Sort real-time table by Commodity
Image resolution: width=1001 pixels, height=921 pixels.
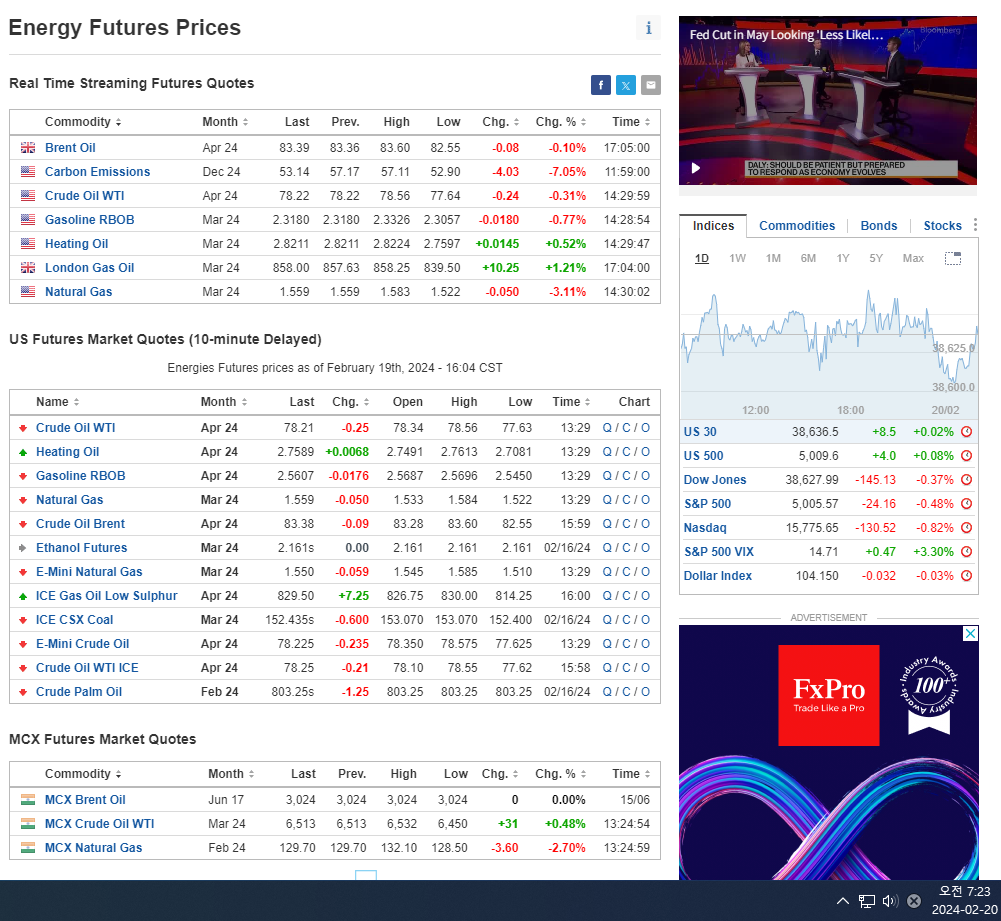(x=83, y=122)
